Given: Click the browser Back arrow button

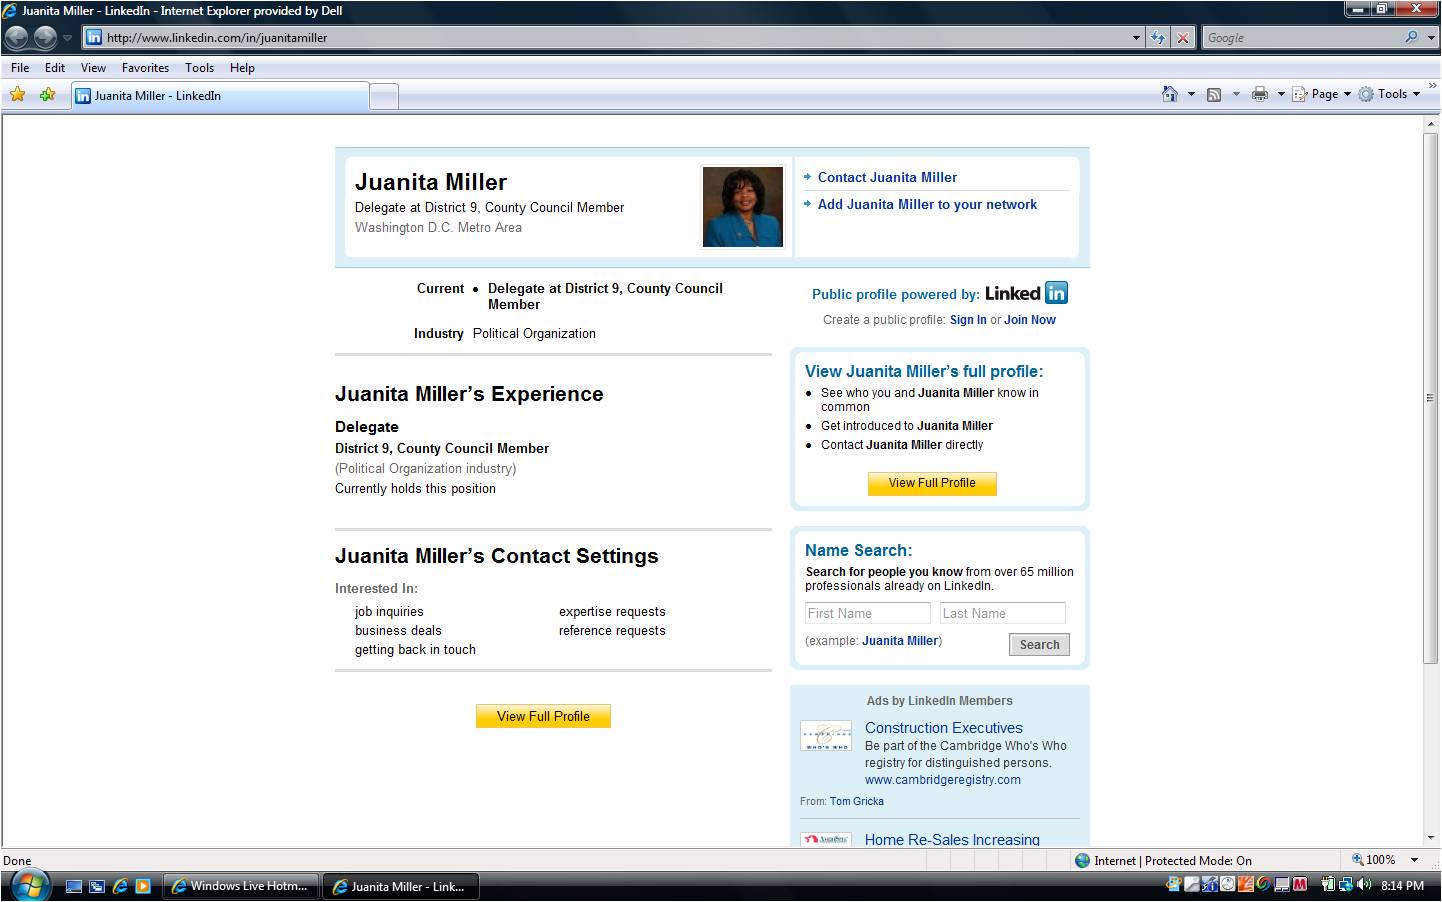Looking at the screenshot, I should [x=16, y=38].
